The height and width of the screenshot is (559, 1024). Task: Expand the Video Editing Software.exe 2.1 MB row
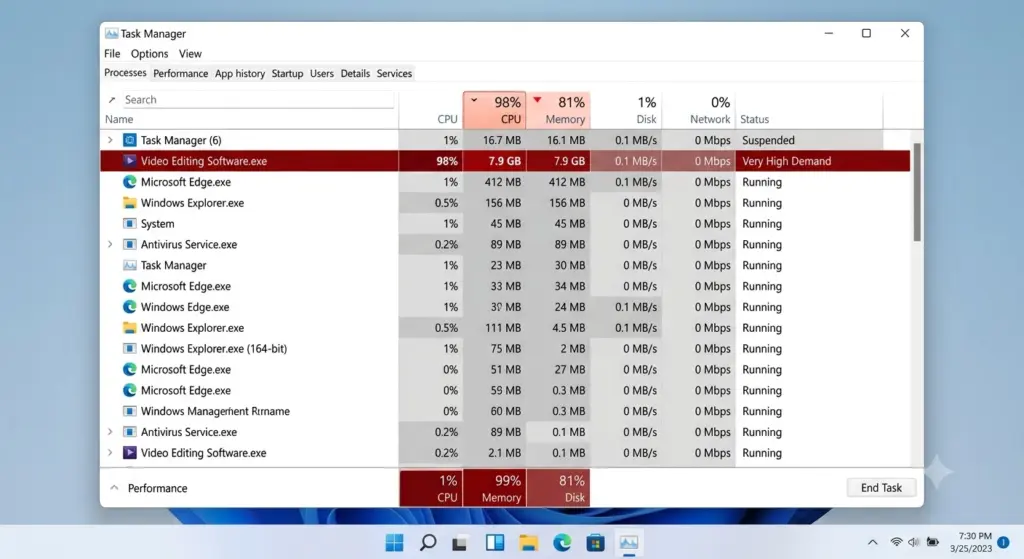point(110,453)
